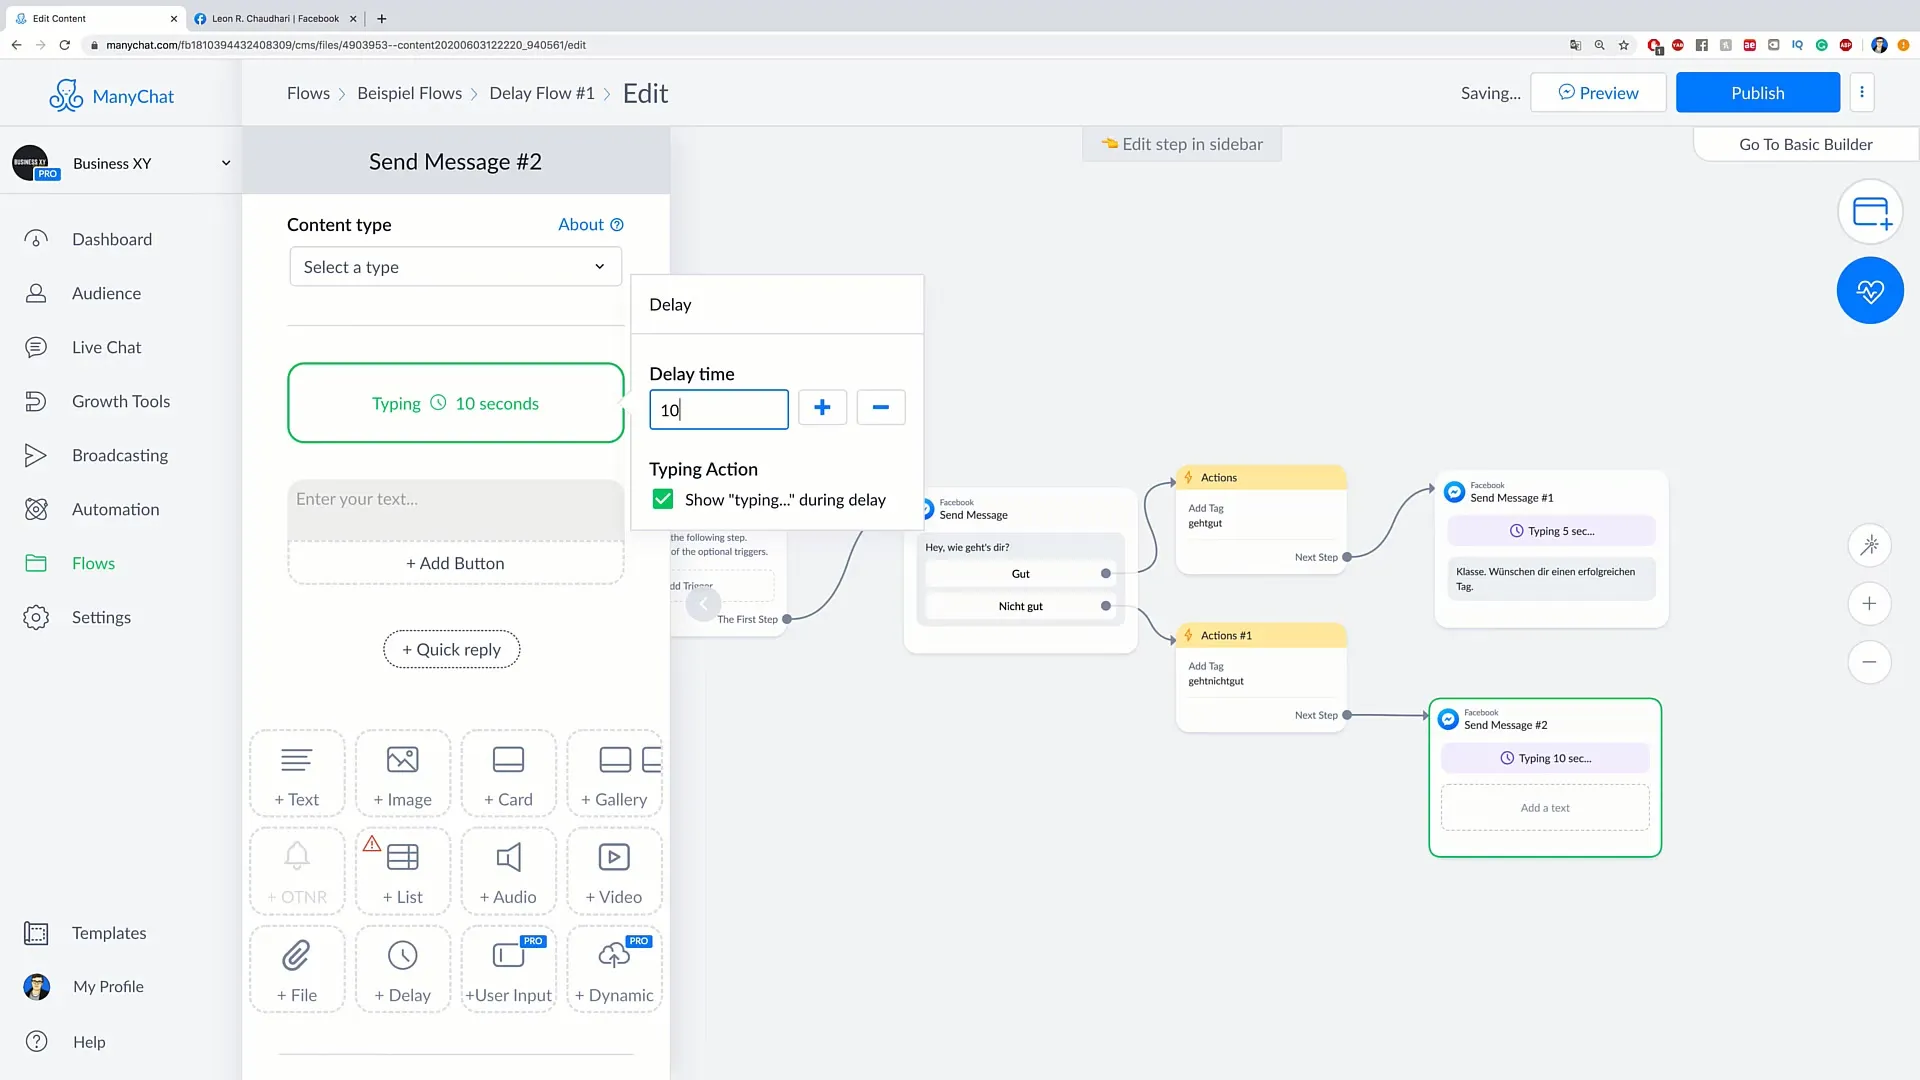Click the Templates sidebar icon
The height and width of the screenshot is (1080, 1920).
tap(34, 932)
